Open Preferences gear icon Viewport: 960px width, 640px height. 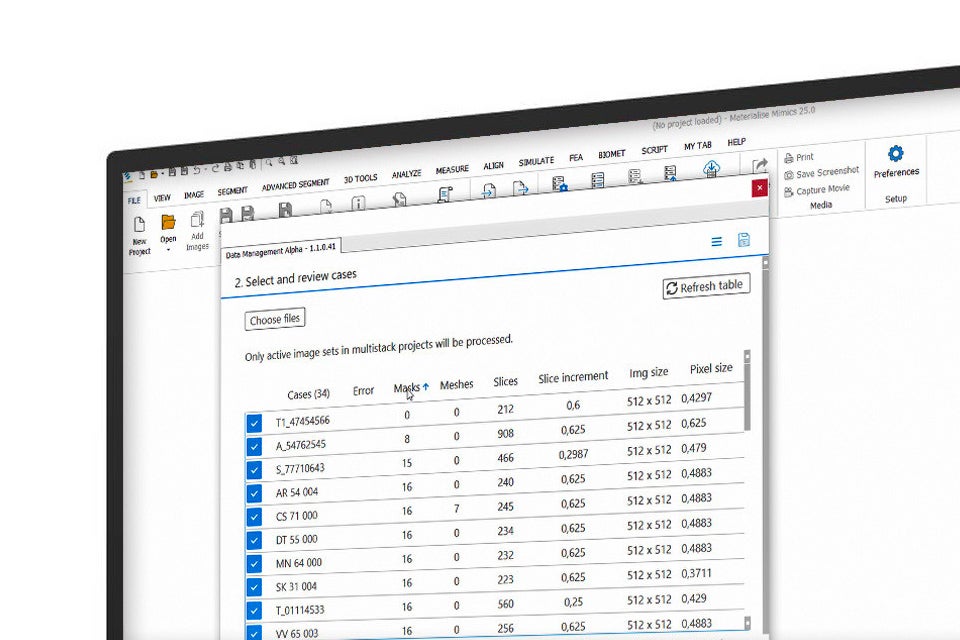click(895, 154)
